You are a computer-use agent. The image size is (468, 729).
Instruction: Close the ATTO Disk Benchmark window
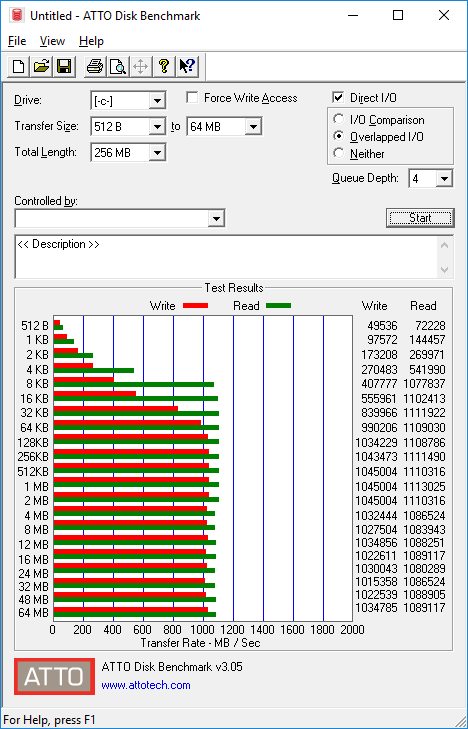pyautogui.click(x=444, y=15)
